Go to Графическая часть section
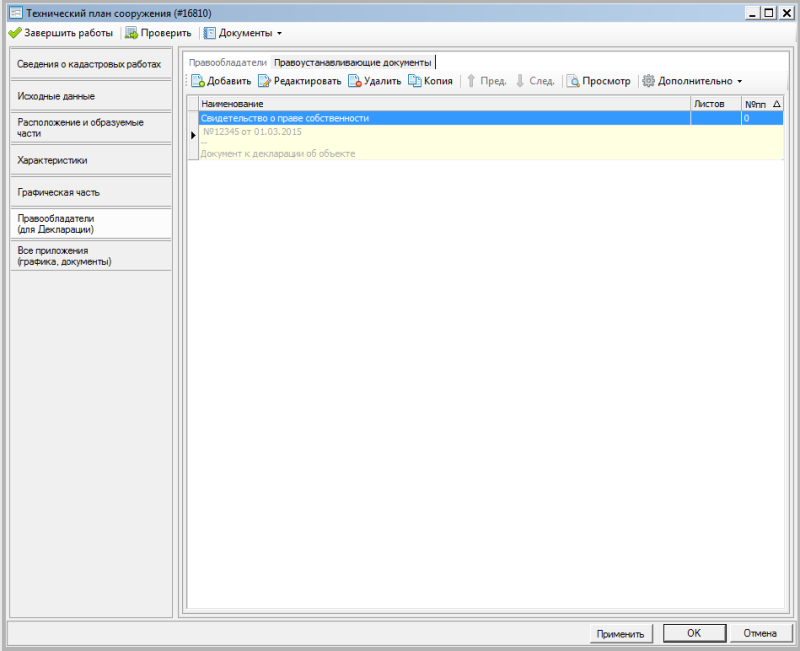This screenshot has height=651, width=800. pyautogui.click(x=89, y=192)
